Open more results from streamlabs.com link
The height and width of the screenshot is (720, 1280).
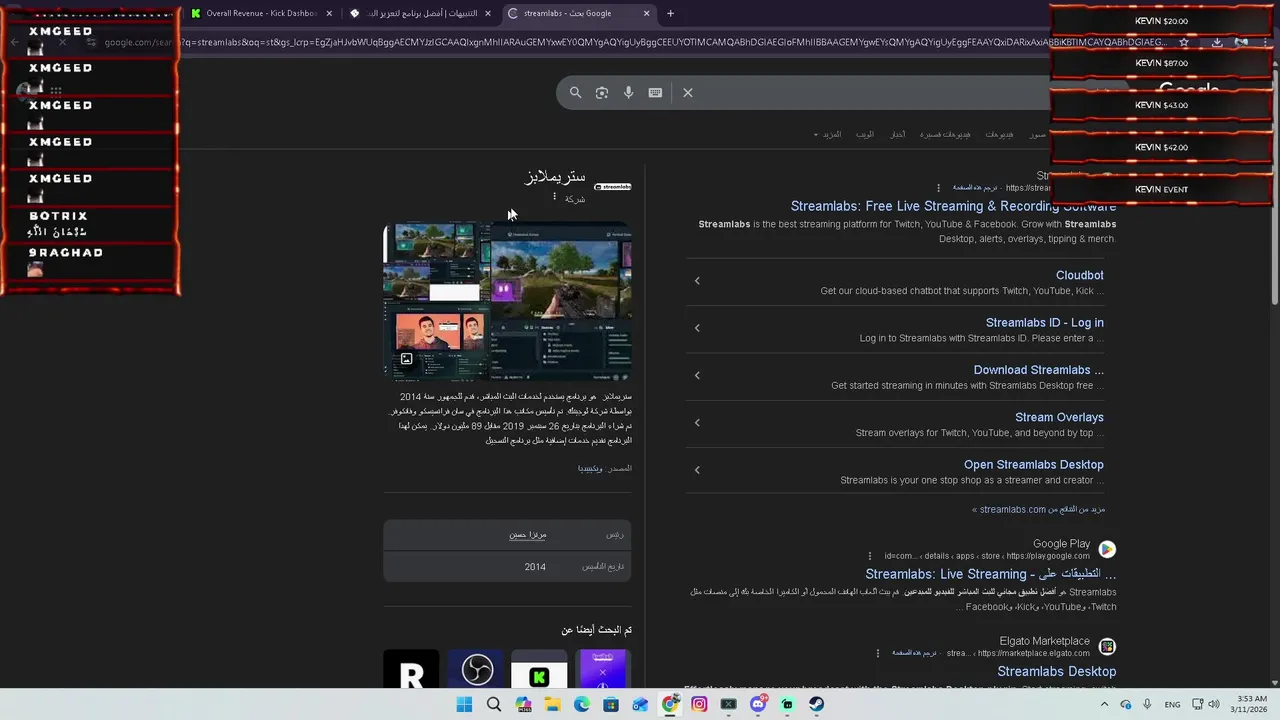click(x=1038, y=509)
